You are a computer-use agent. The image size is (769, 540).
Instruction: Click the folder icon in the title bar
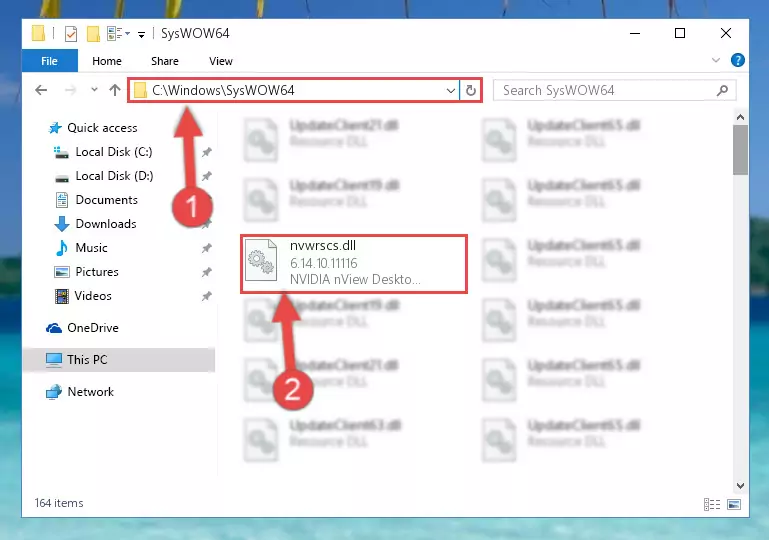[38, 33]
